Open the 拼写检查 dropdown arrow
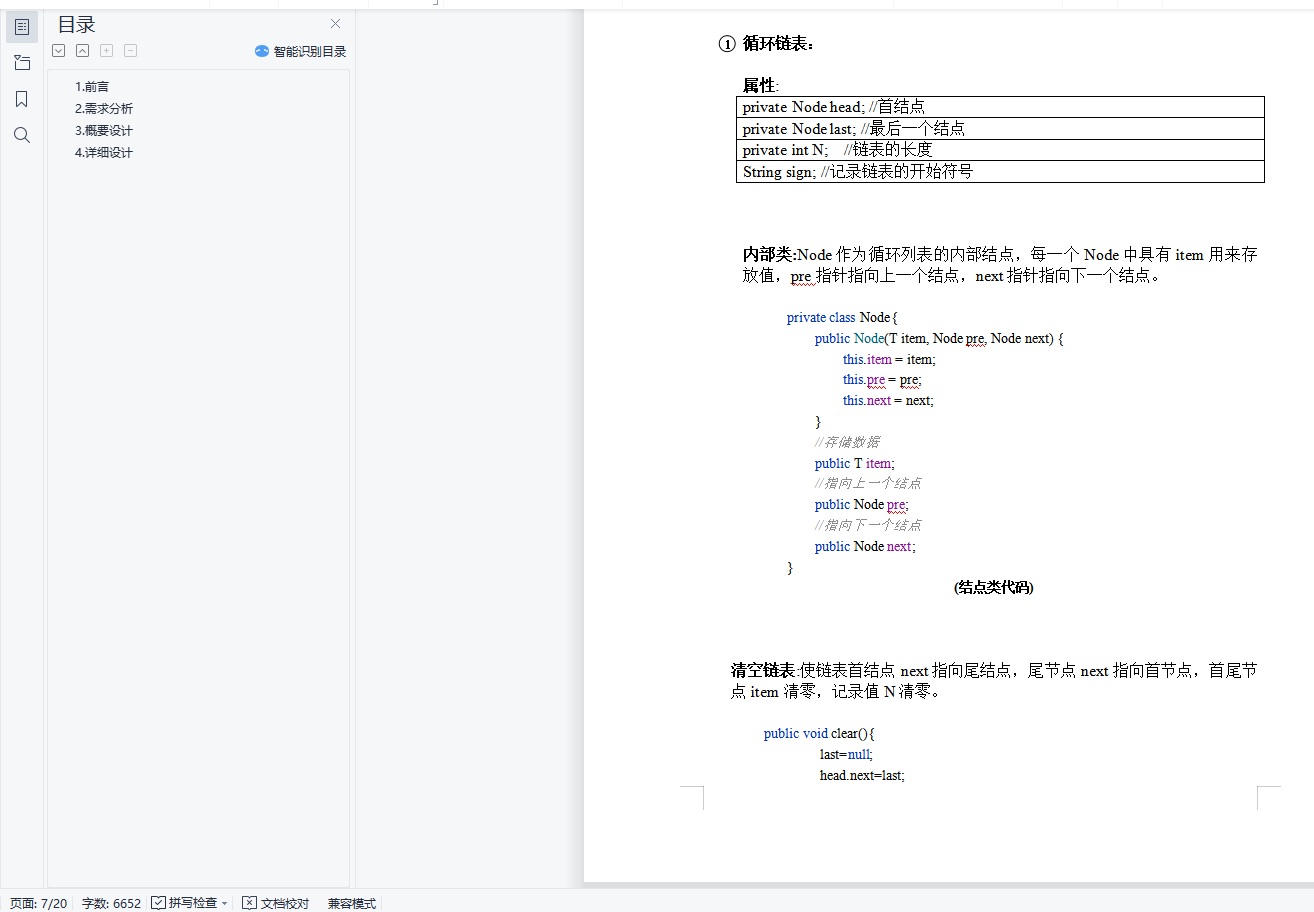Viewport: 1314px width, 912px height. (225, 903)
